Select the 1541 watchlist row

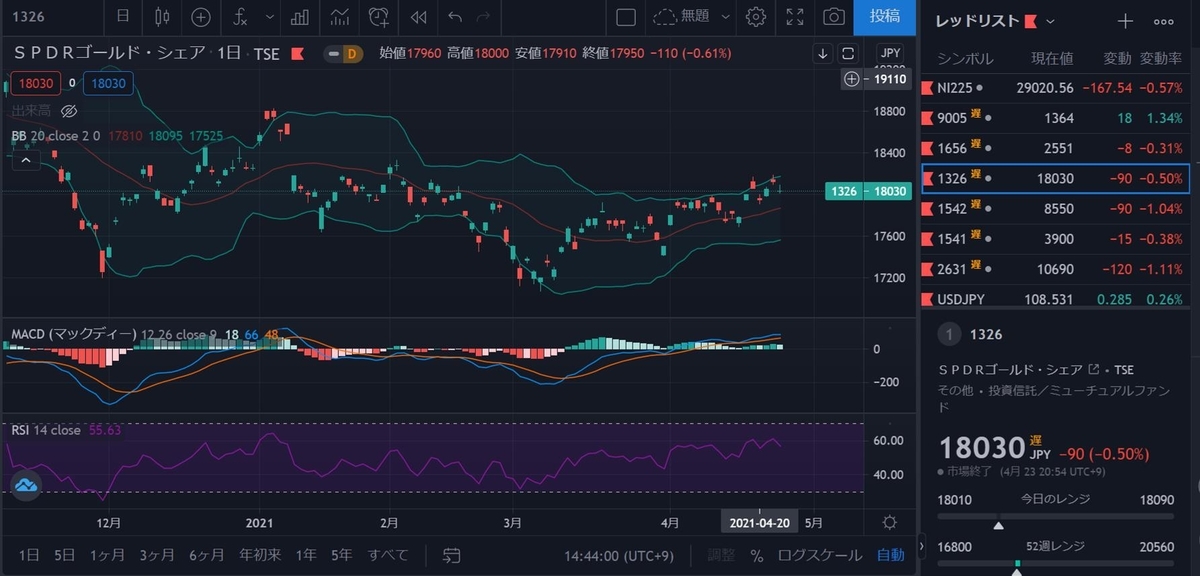tap(1055, 239)
